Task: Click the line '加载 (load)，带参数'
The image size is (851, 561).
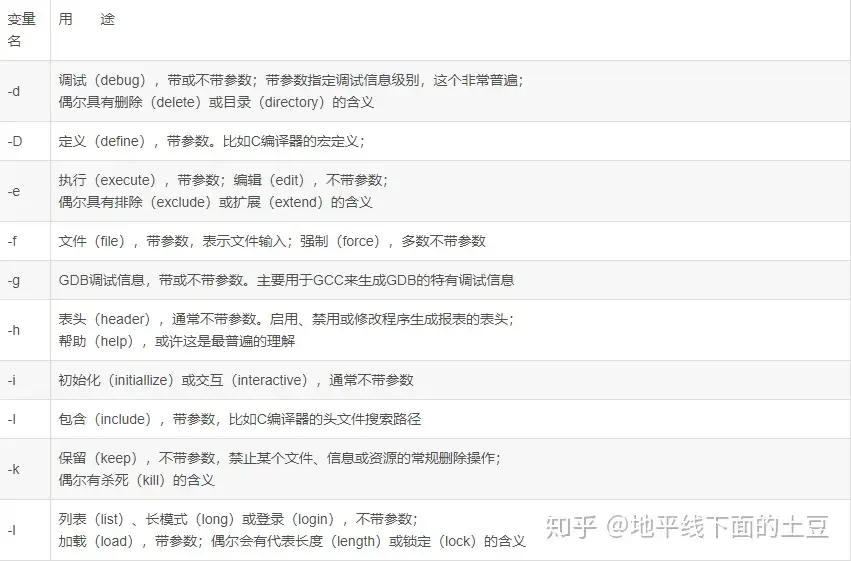Action: point(292,541)
